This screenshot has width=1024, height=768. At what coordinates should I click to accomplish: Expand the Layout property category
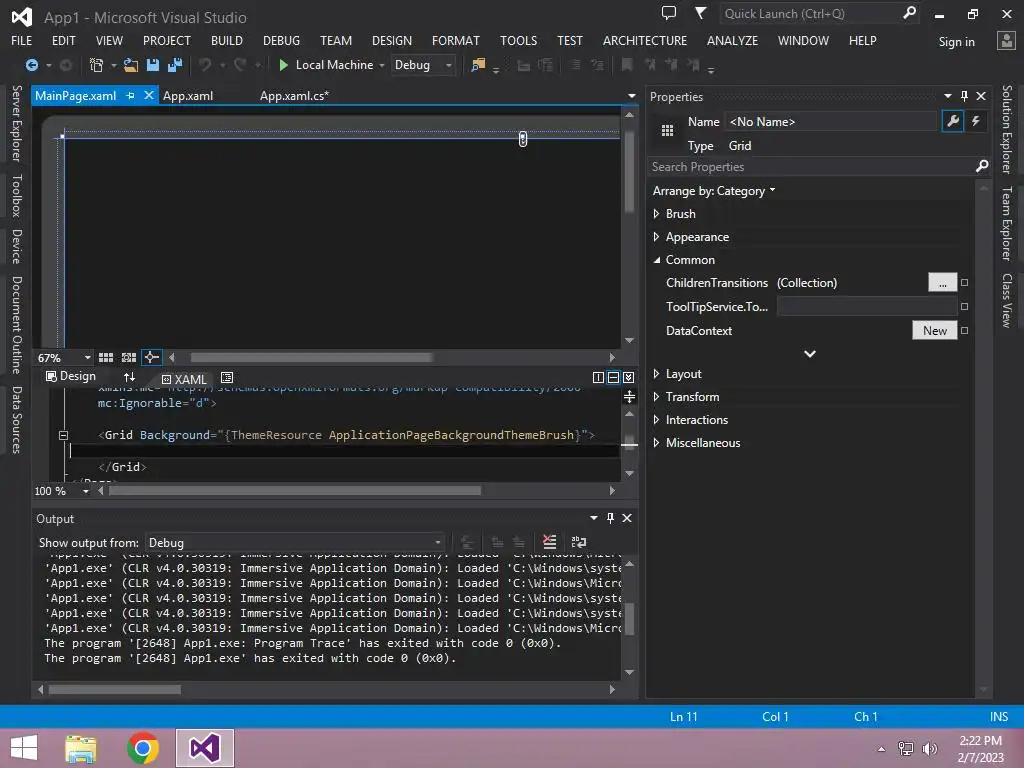pos(656,374)
